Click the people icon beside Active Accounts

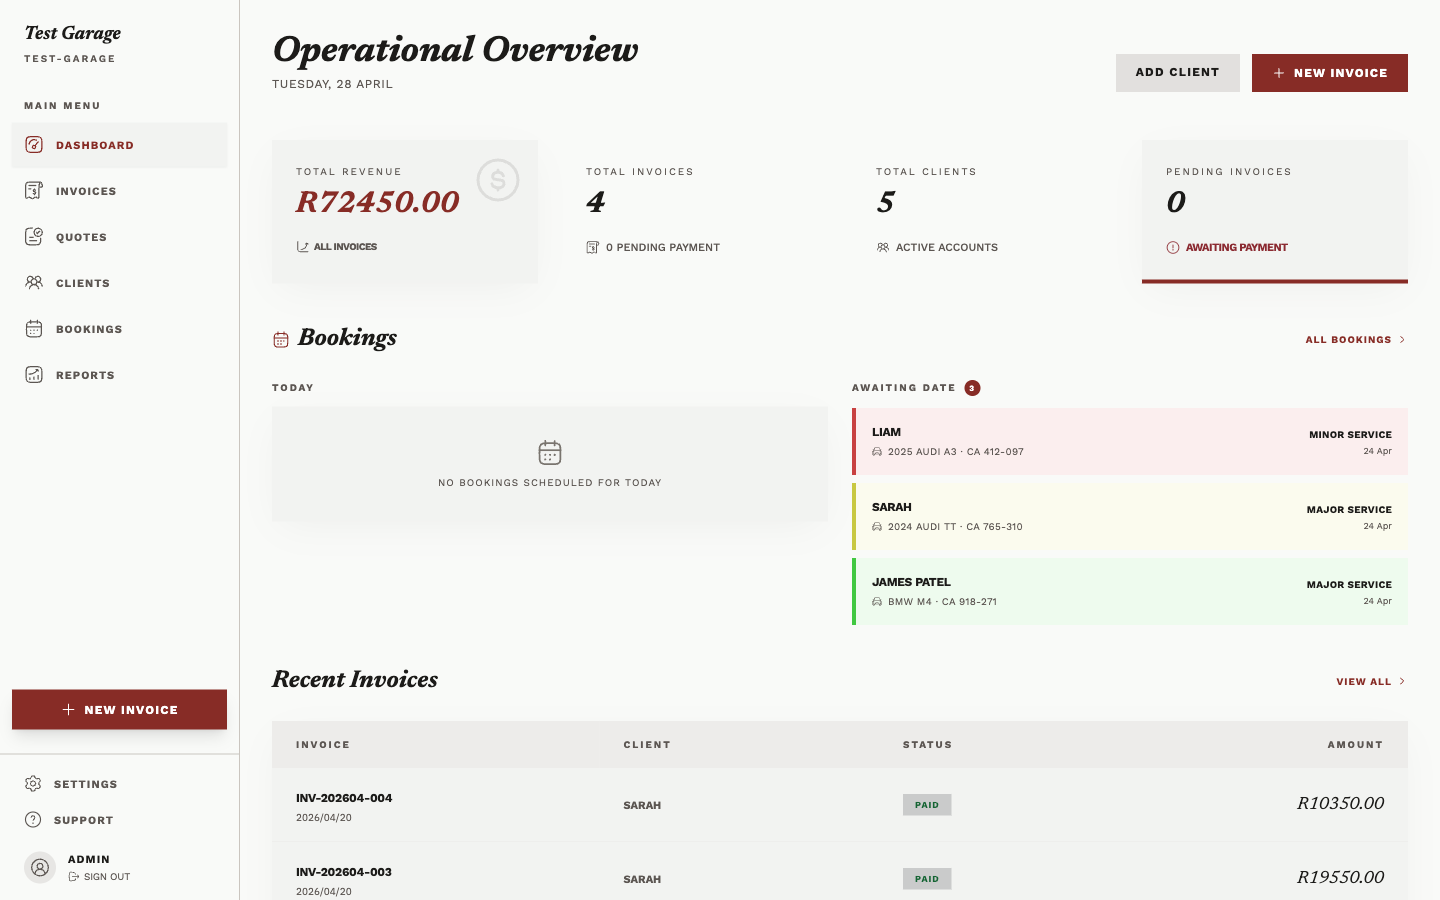click(882, 247)
